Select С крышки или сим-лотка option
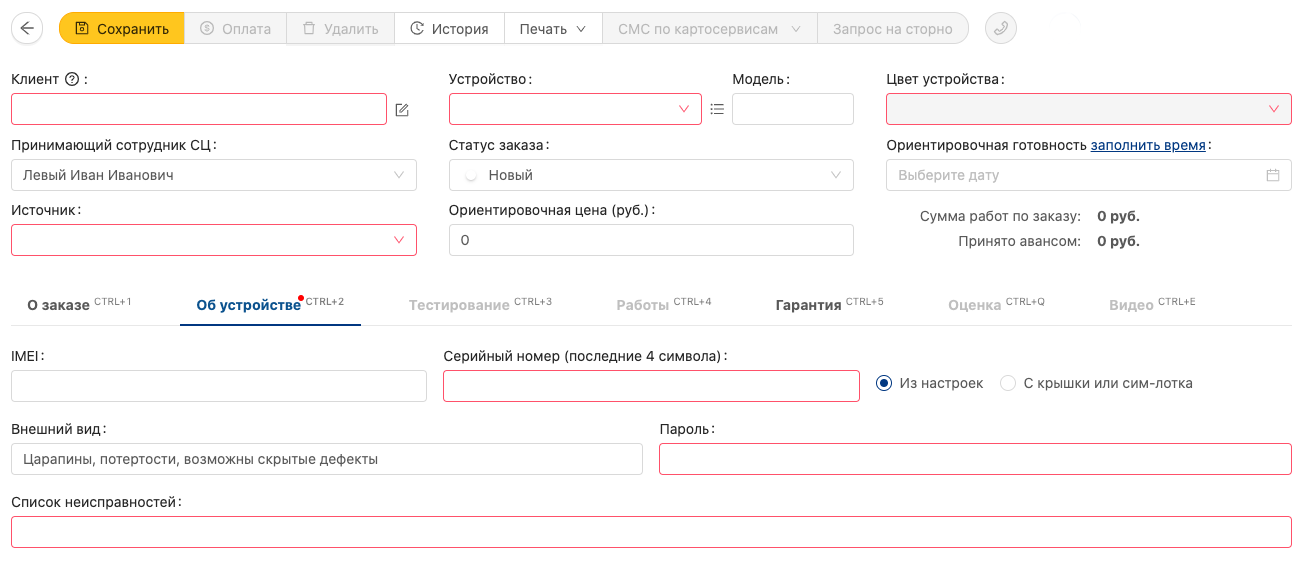 (x=1008, y=383)
